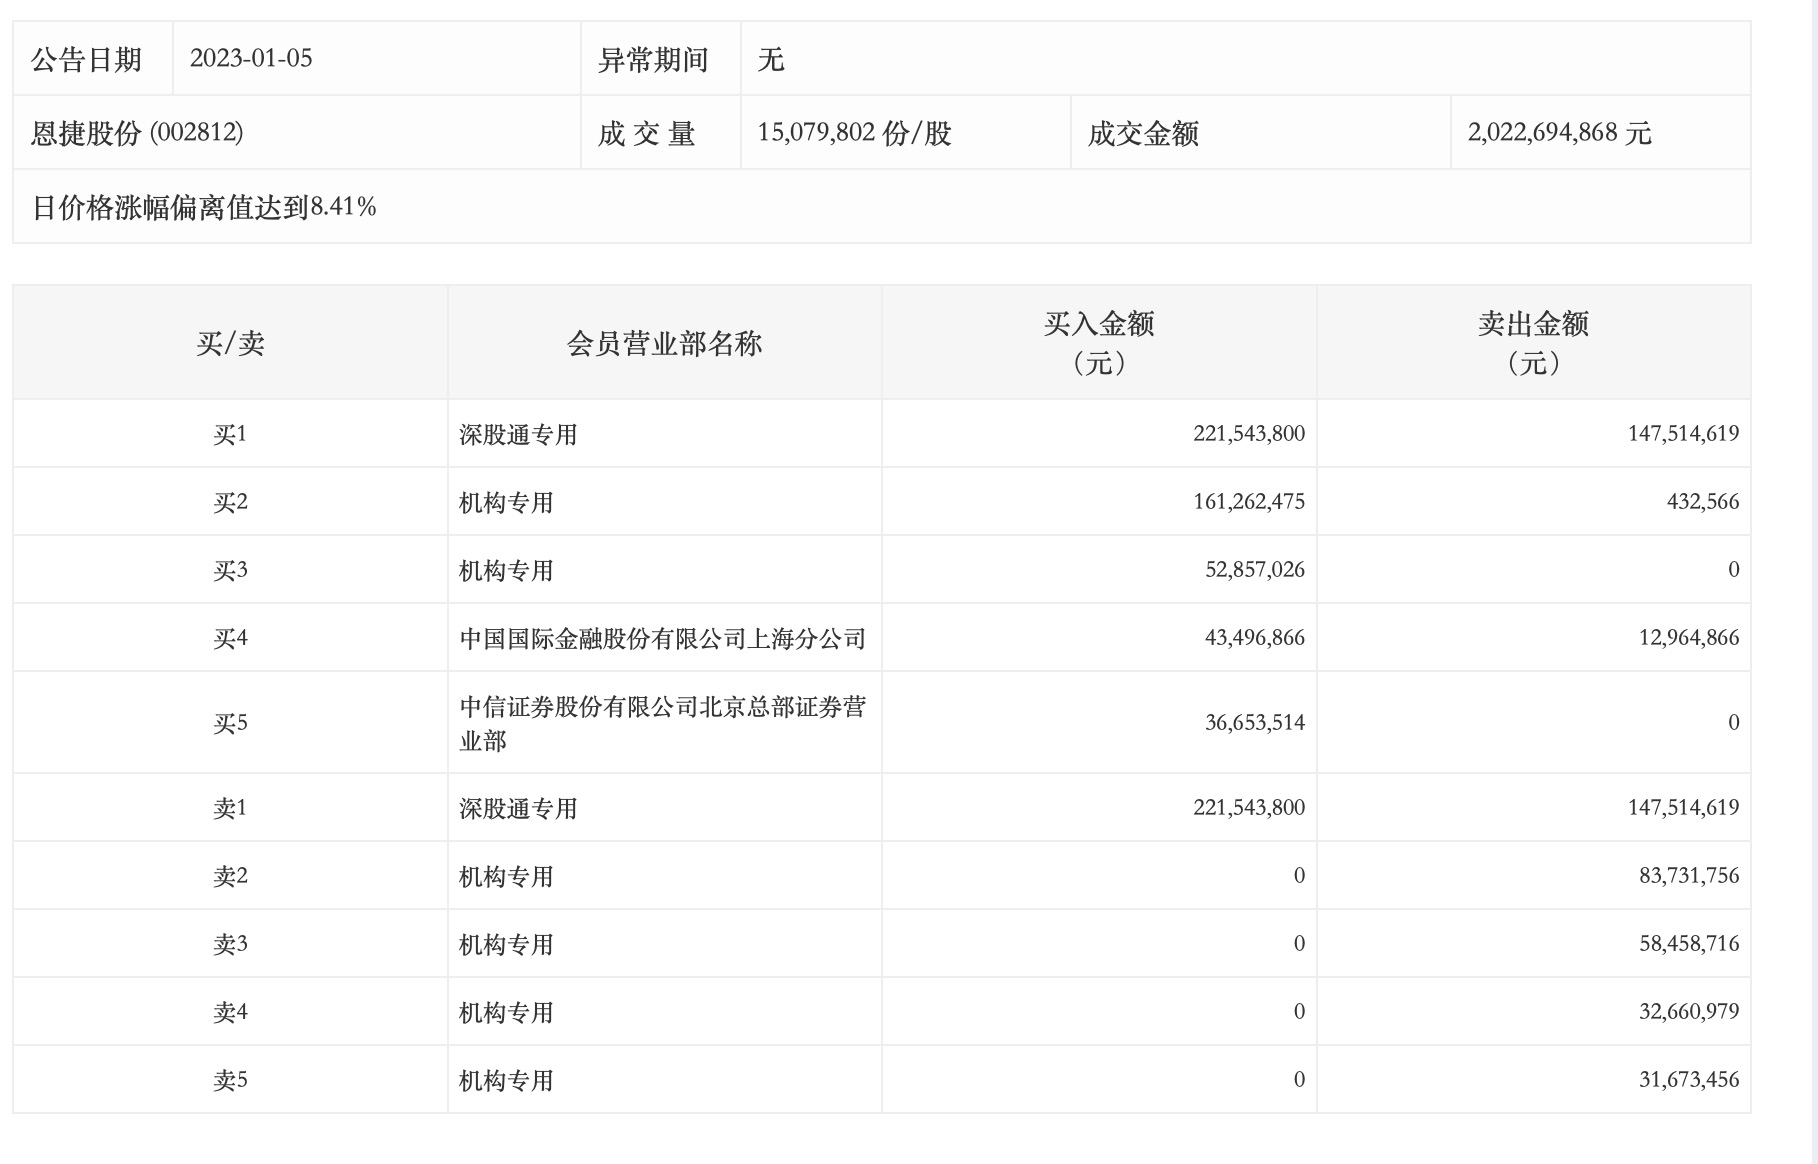The width and height of the screenshot is (1818, 1164).
Task: Click the 买/卖 column header
Action: pos(230,343)
